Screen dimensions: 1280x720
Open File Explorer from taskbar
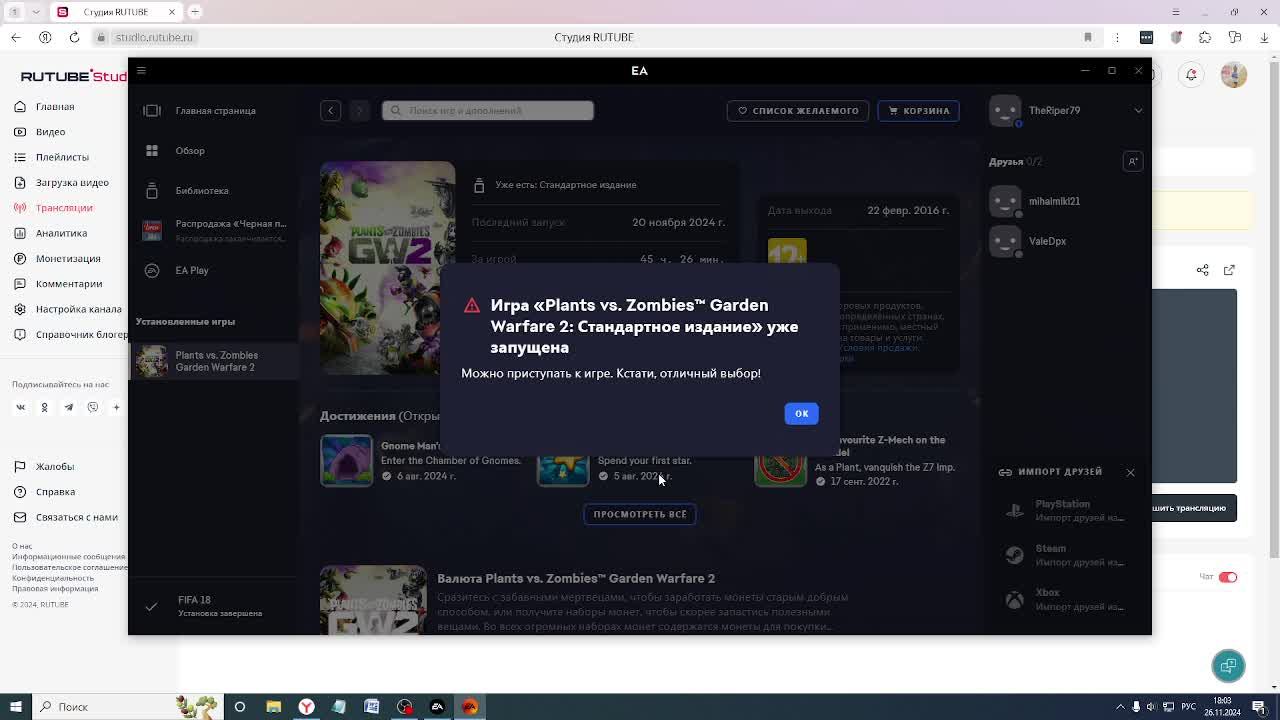pos(273,707)
